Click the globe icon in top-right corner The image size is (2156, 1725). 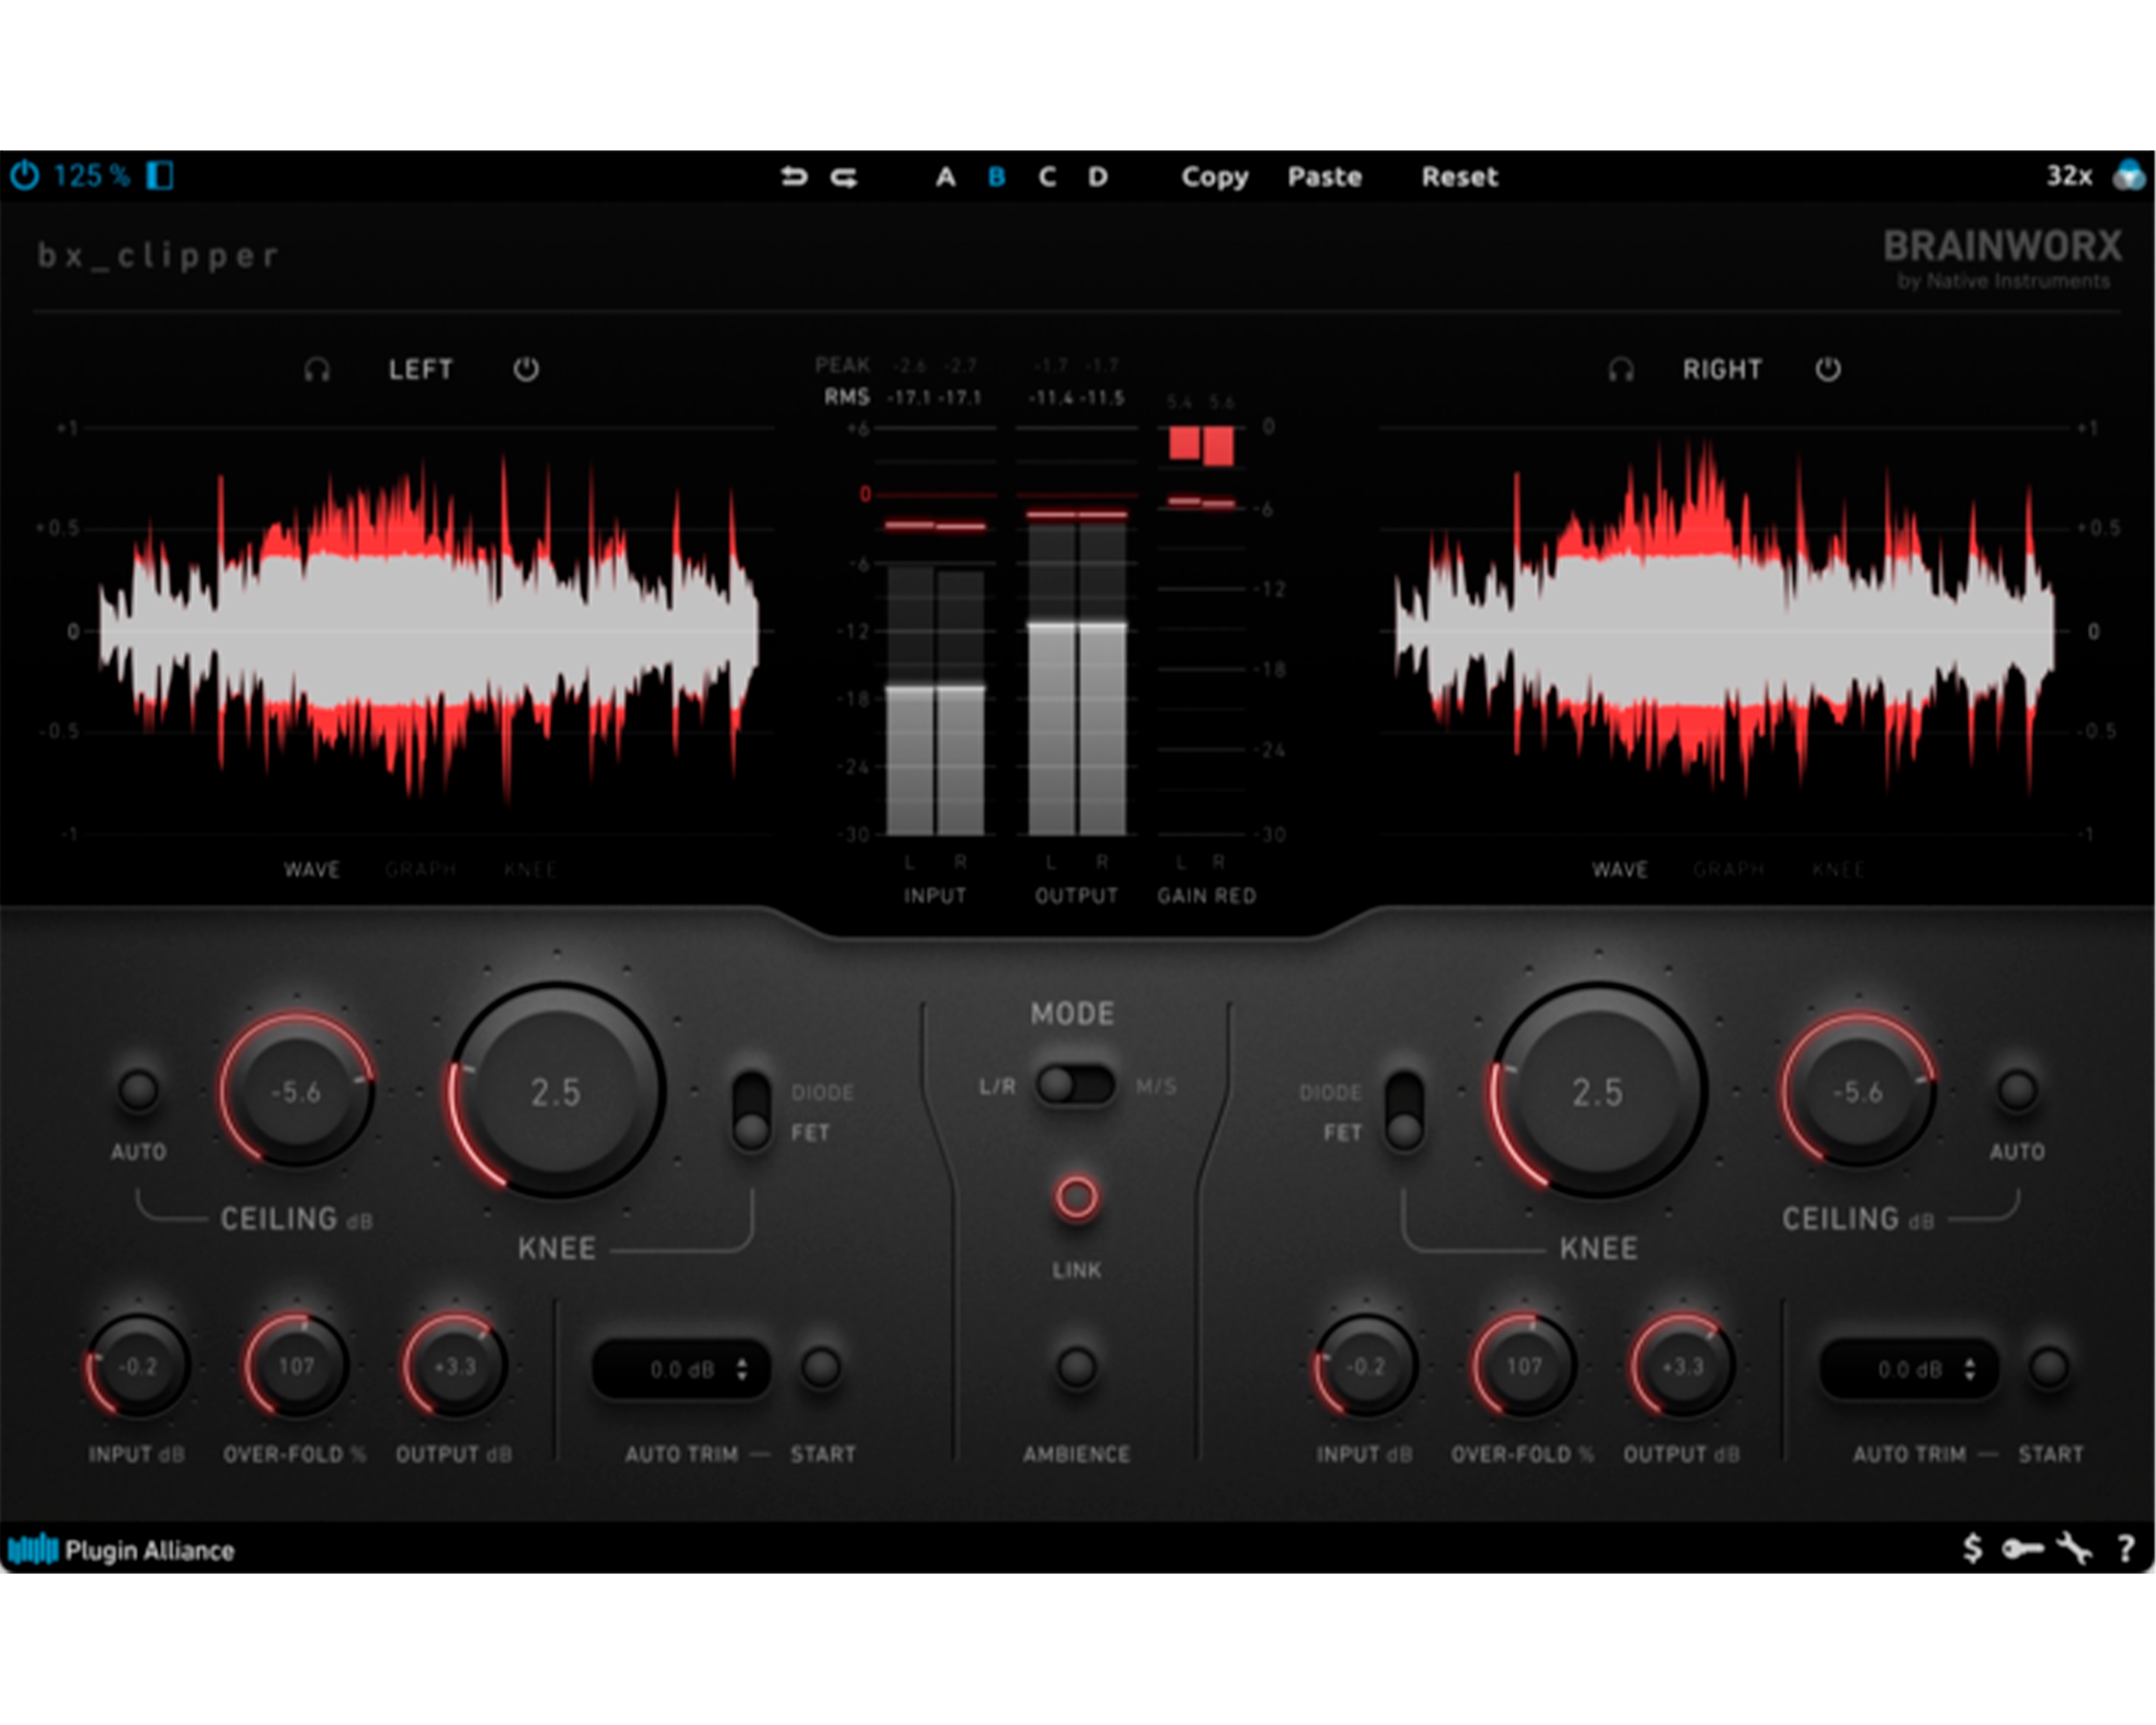click(x=2129, y=175)
